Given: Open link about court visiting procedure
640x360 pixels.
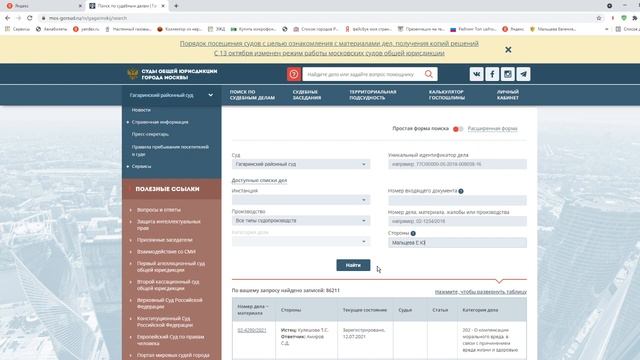Looking at the screenshot, I should (329, 44).
